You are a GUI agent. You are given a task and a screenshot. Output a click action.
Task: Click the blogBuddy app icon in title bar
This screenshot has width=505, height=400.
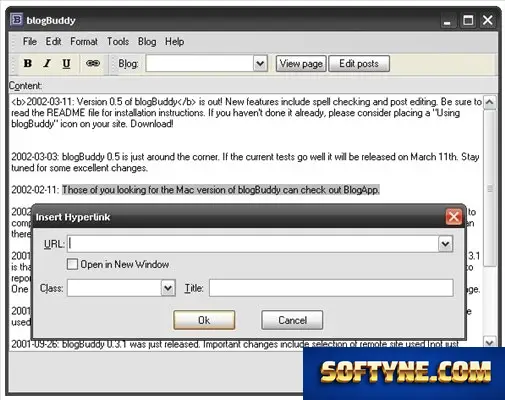(16, 20)
